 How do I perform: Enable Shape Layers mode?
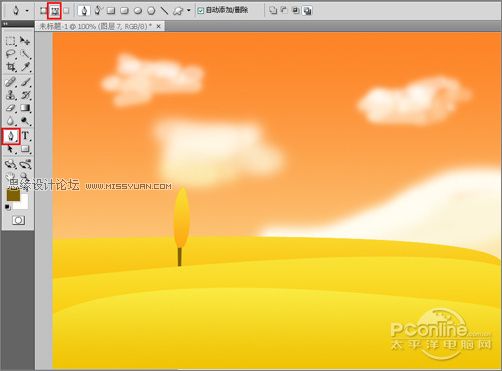(x=43, y=11)
